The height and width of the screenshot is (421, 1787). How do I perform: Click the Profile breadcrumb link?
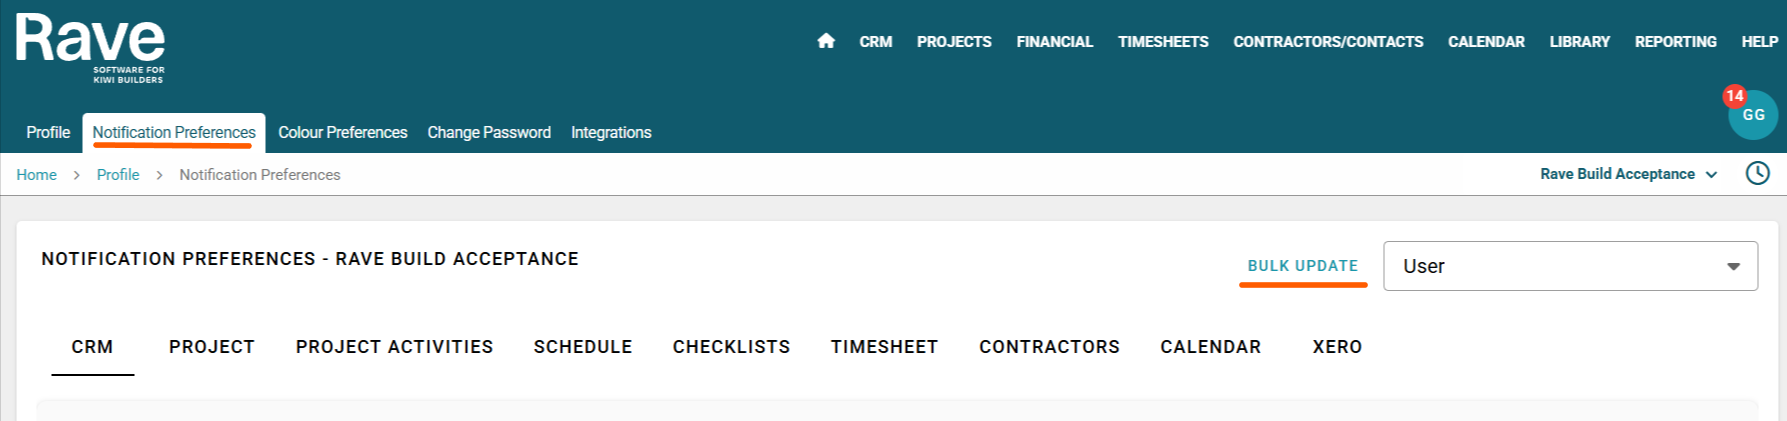[x=118, y=175]
